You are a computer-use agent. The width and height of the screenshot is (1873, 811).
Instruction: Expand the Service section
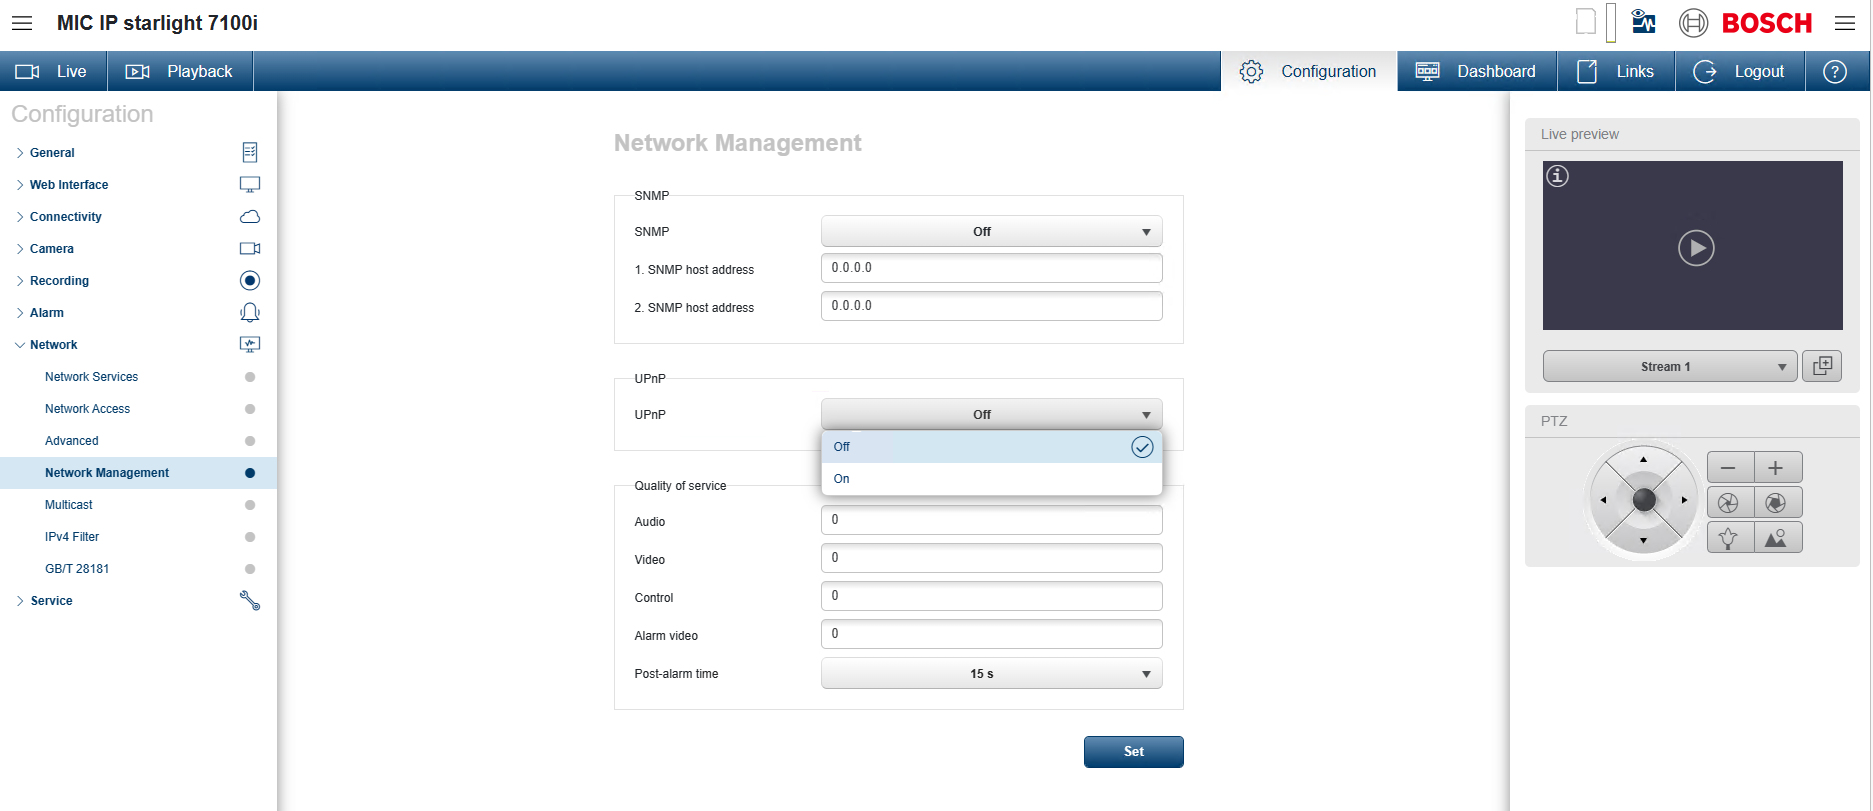(x=20, y=601)
